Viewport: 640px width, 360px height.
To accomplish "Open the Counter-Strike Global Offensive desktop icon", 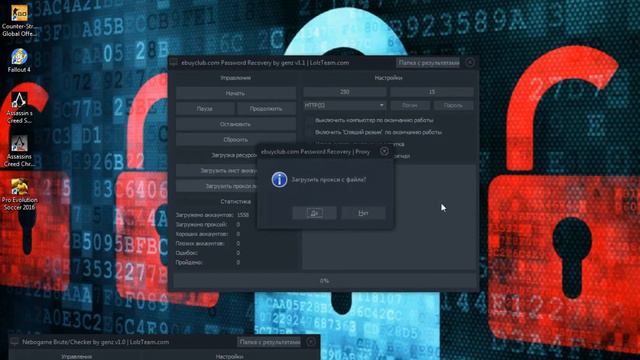I will point(19,21).
